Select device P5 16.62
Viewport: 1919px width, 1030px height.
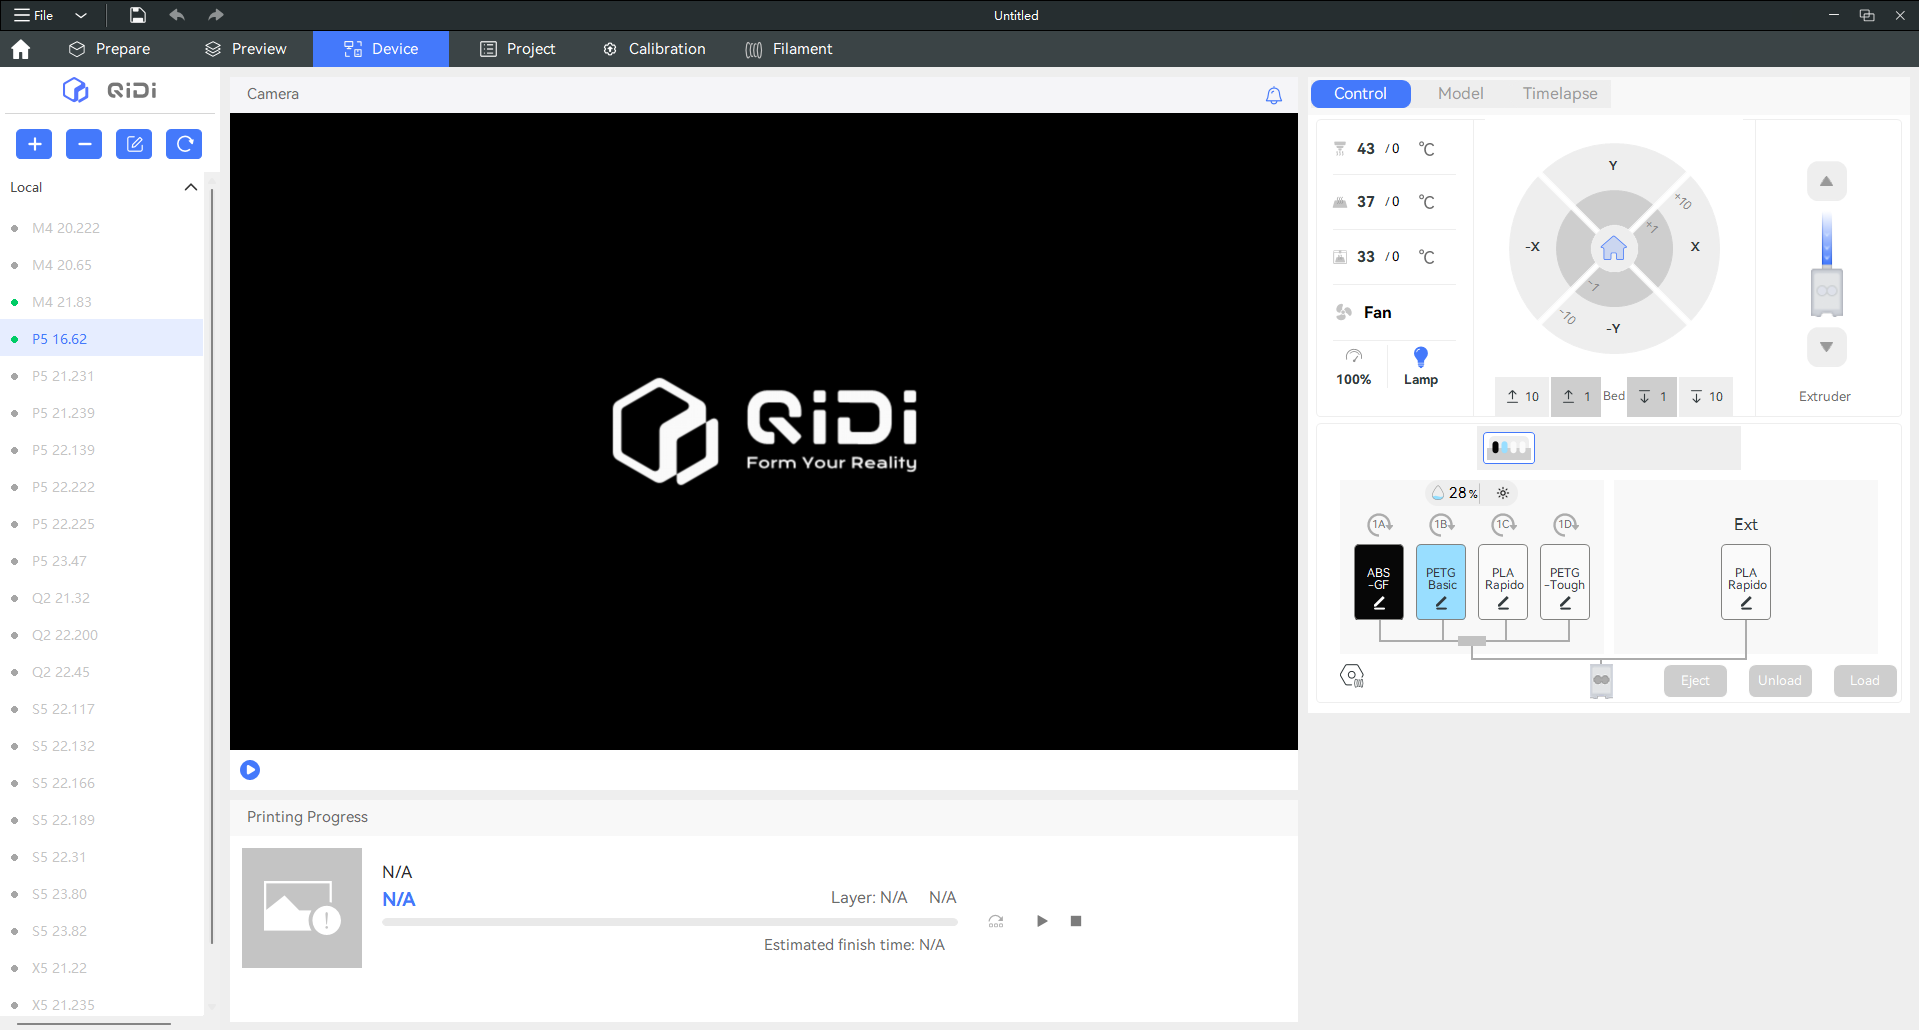click(102, 339)
